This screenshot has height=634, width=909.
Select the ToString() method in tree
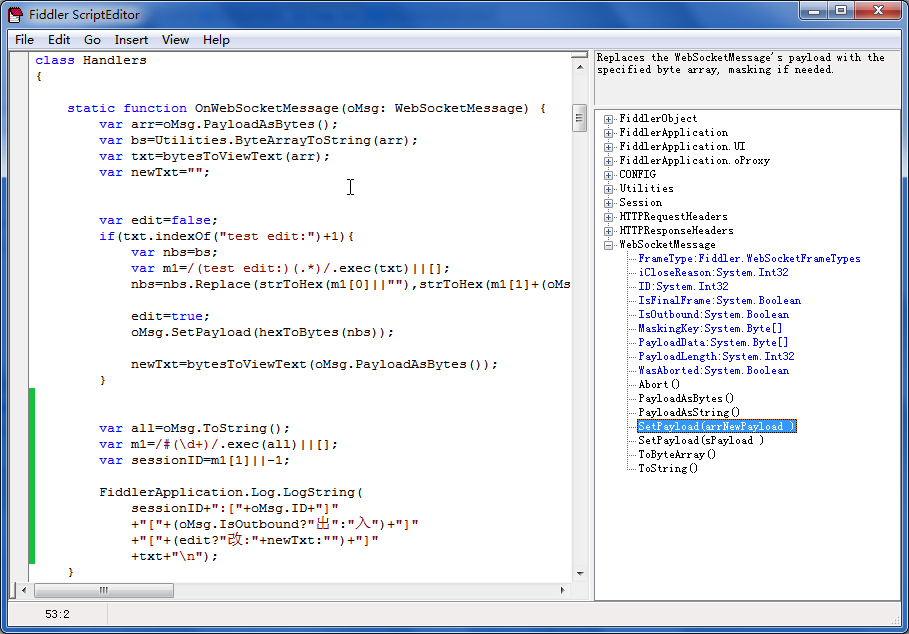(668, 468)
